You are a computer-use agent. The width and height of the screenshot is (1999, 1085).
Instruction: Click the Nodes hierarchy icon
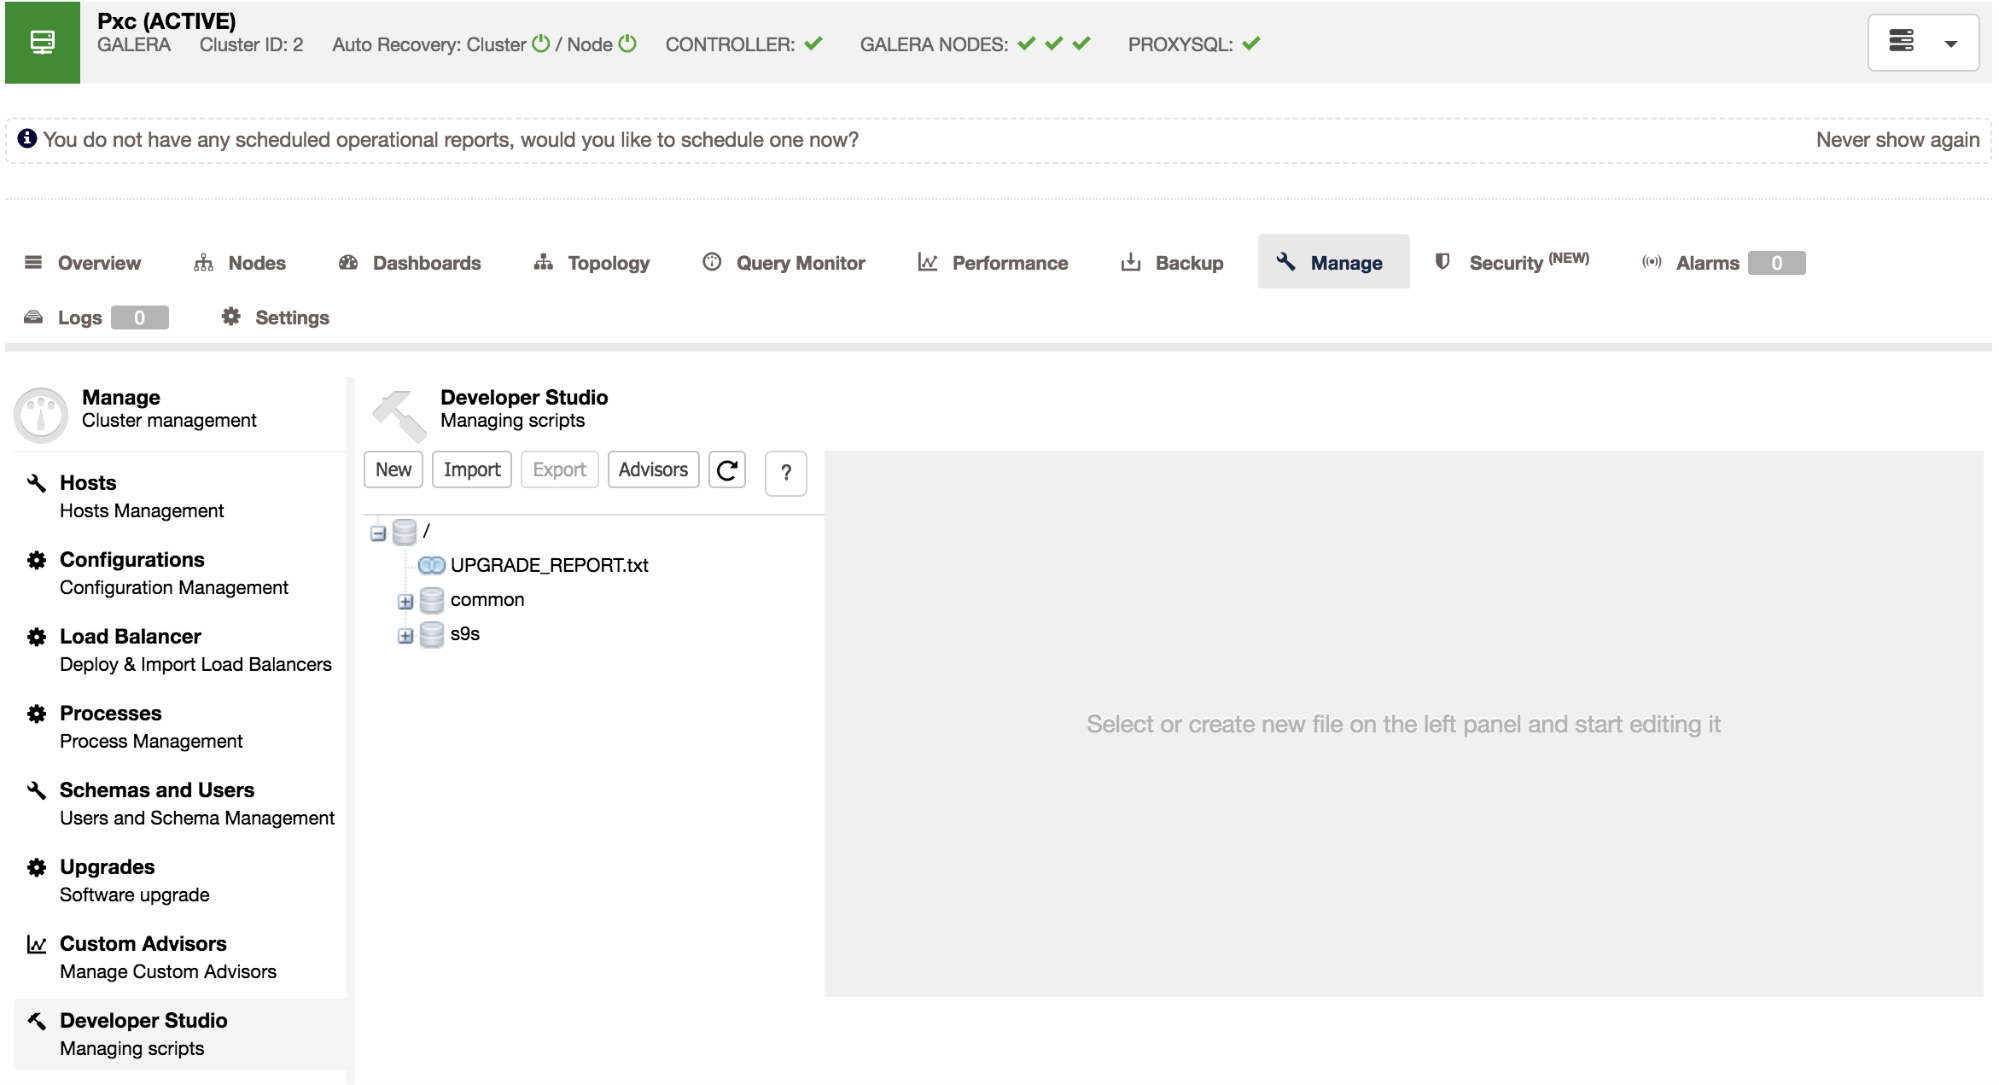click(203, 262)
